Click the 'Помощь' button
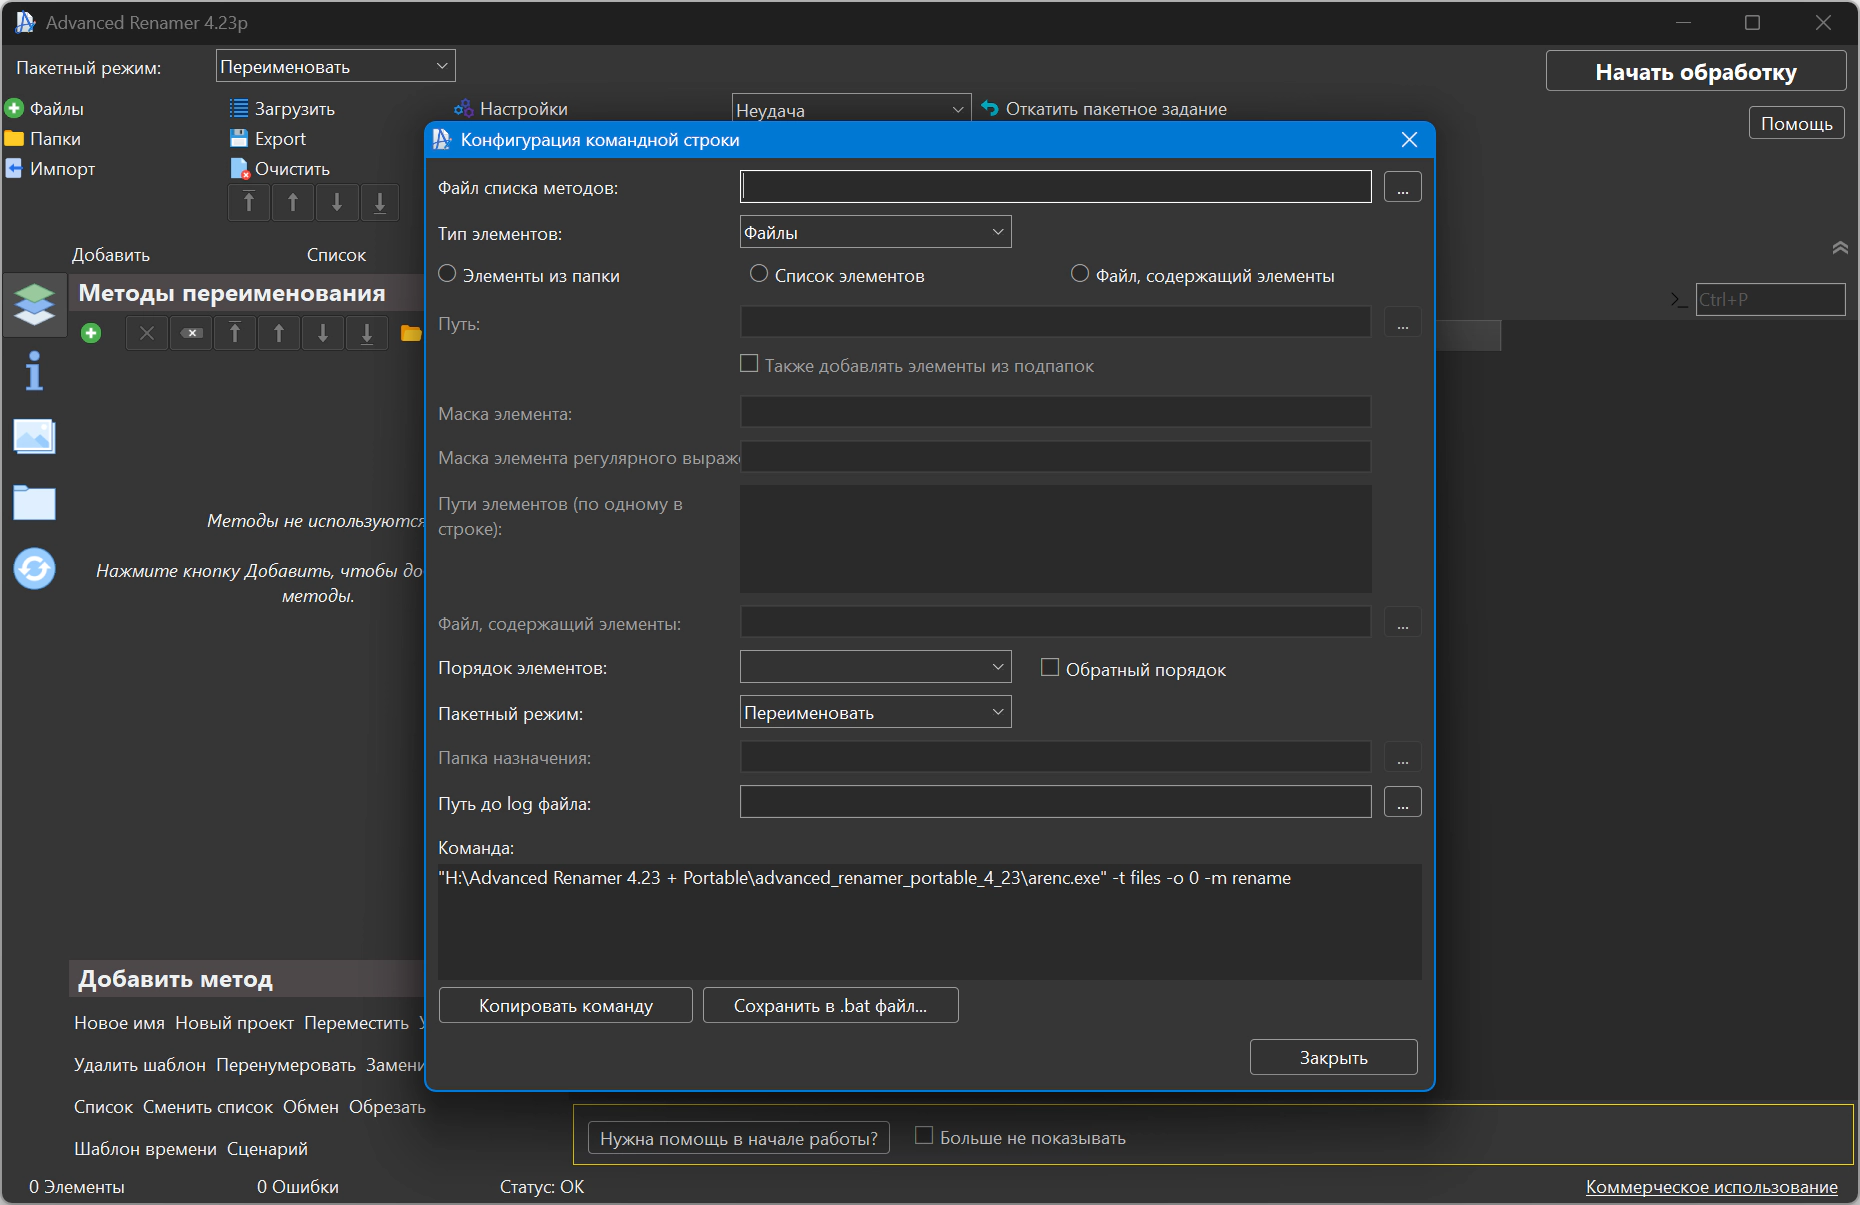The width and height of the screenshot is (1860, 1205). 1796,123
